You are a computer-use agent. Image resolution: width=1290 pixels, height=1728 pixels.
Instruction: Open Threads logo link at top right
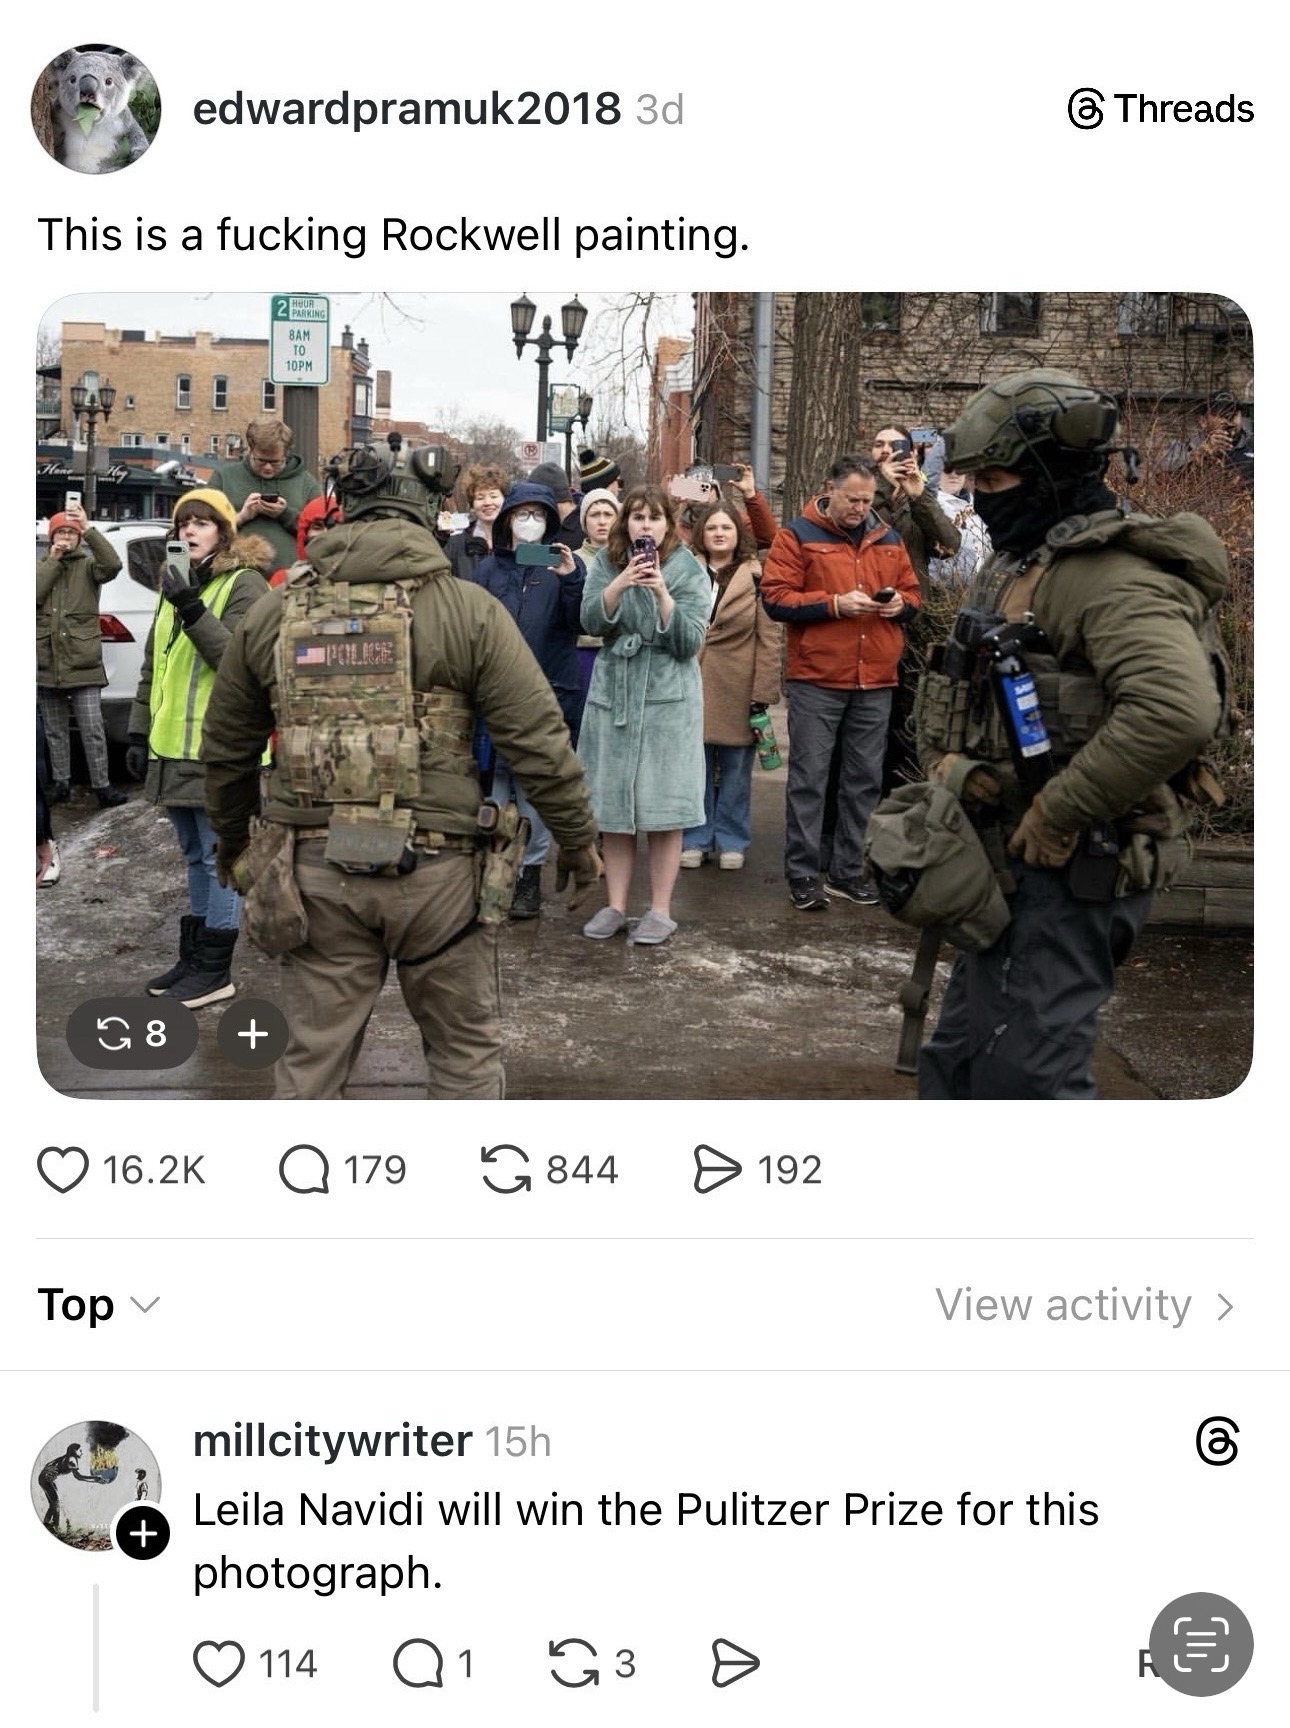(1161, 108)
